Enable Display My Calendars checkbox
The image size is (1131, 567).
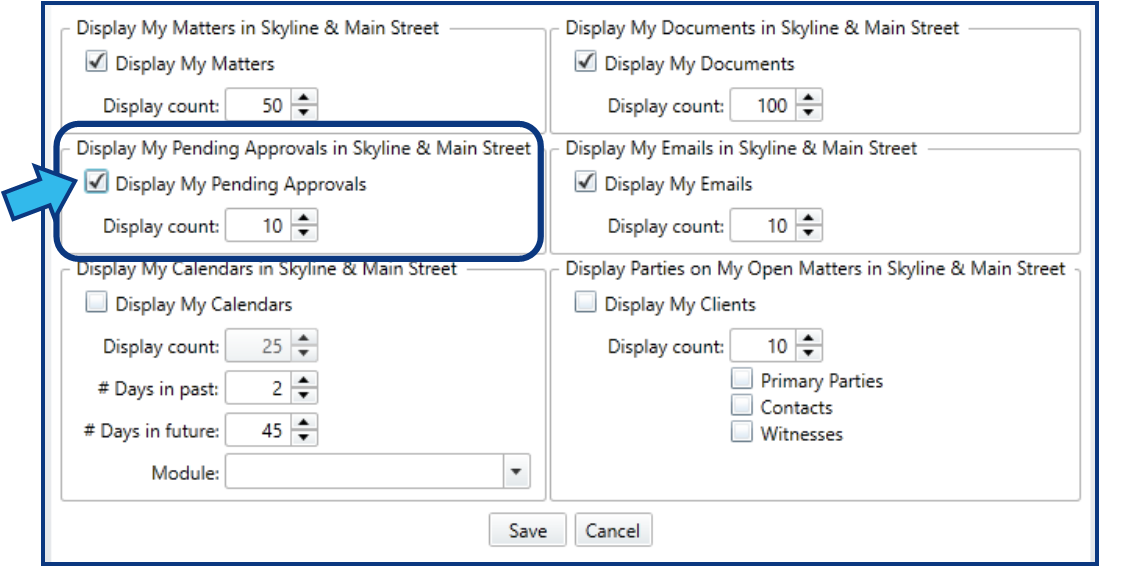97,302
